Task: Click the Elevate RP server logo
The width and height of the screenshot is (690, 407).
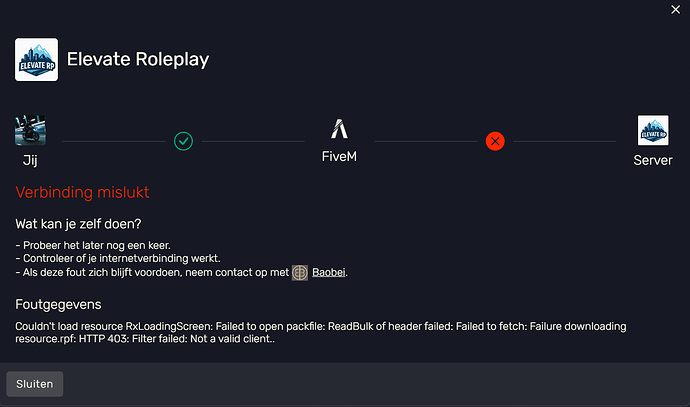Action: (36, 60)
